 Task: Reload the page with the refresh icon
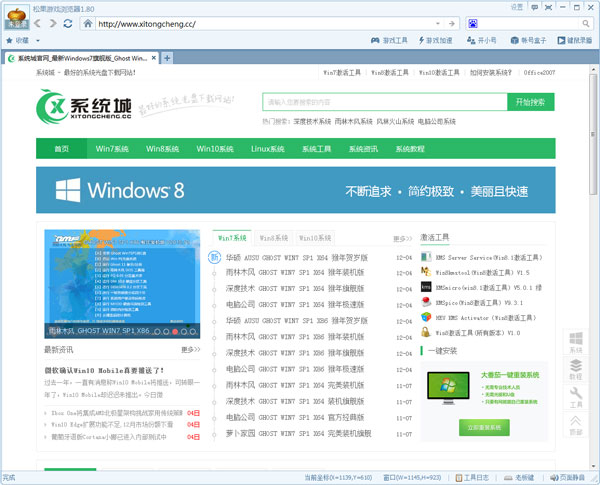pos(68,23)
